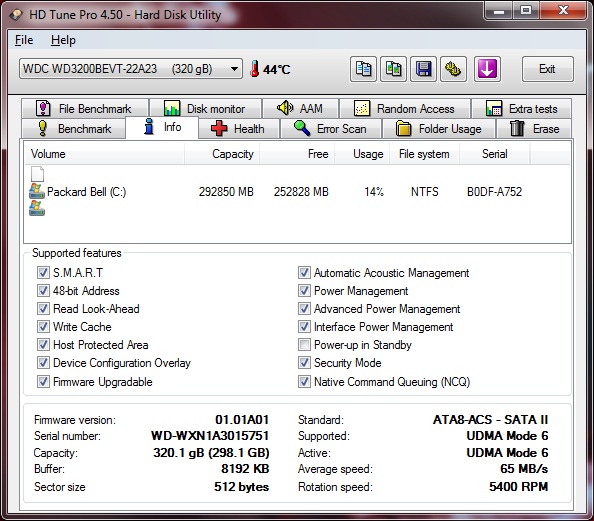Switch to the Folder Usage tab
Screen dimensions: 594x521
click(x=439, y=128)
